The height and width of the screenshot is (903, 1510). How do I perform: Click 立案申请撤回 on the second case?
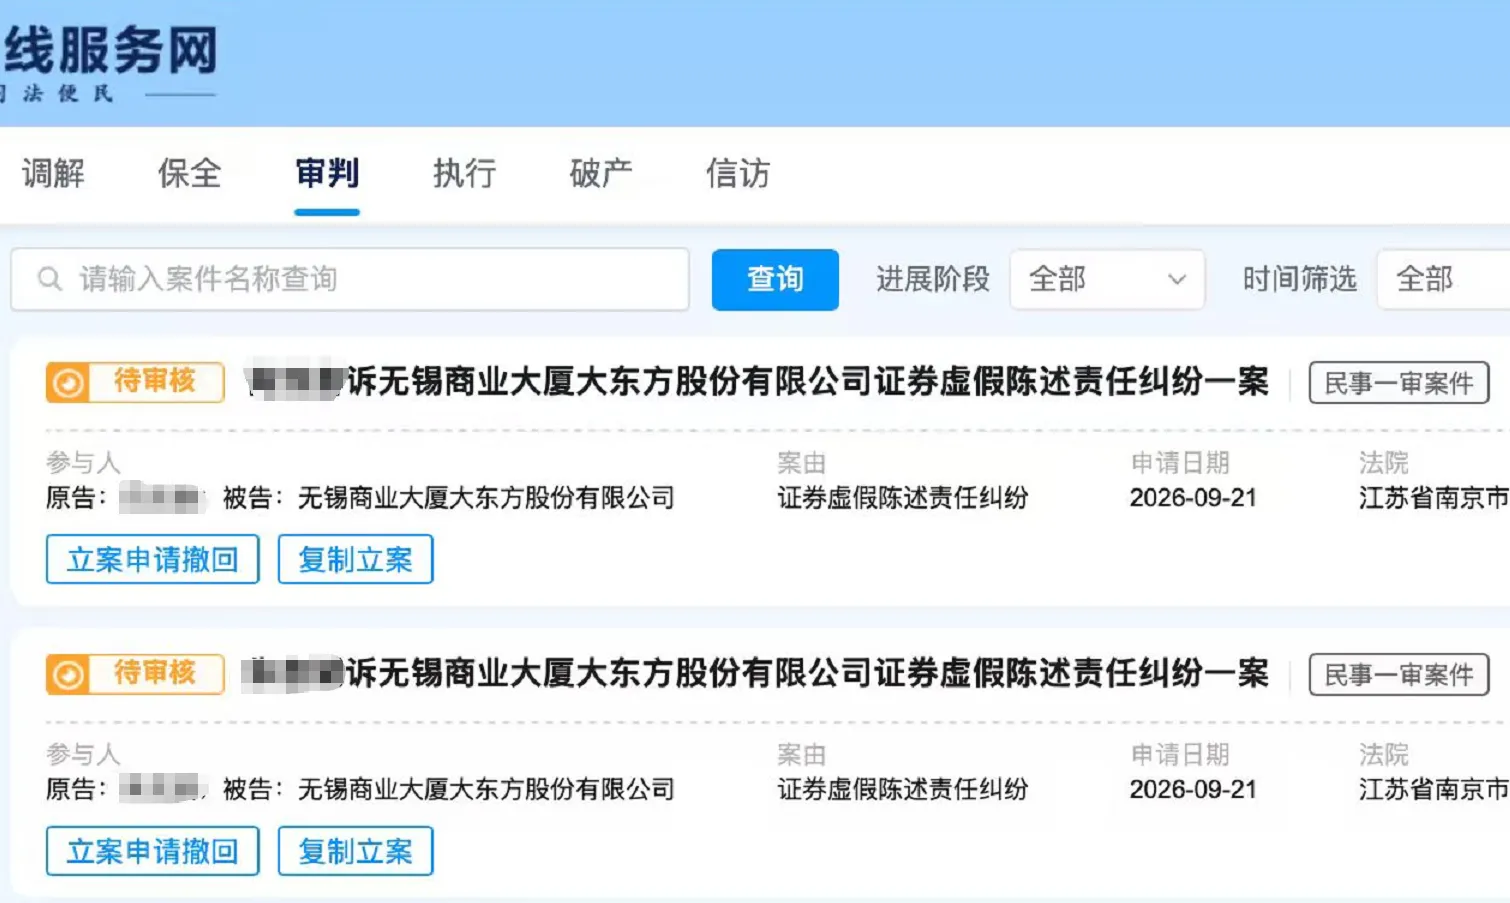coord(153,851)
